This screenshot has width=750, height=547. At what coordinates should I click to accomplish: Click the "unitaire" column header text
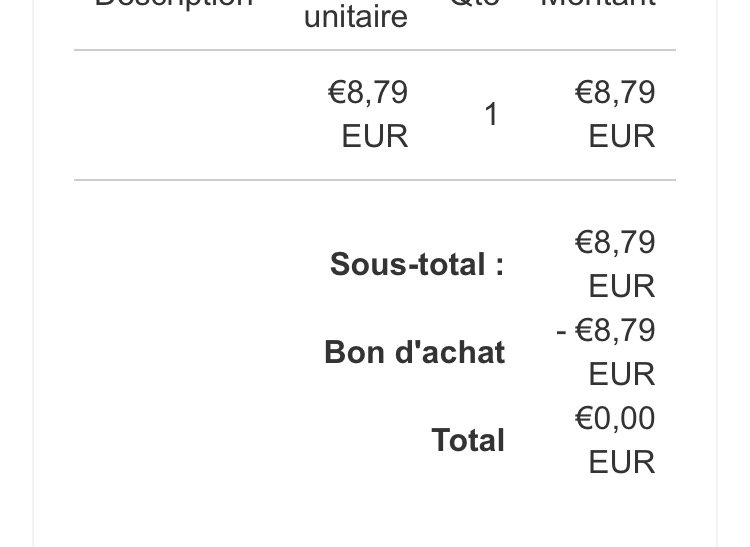(356, 17)
